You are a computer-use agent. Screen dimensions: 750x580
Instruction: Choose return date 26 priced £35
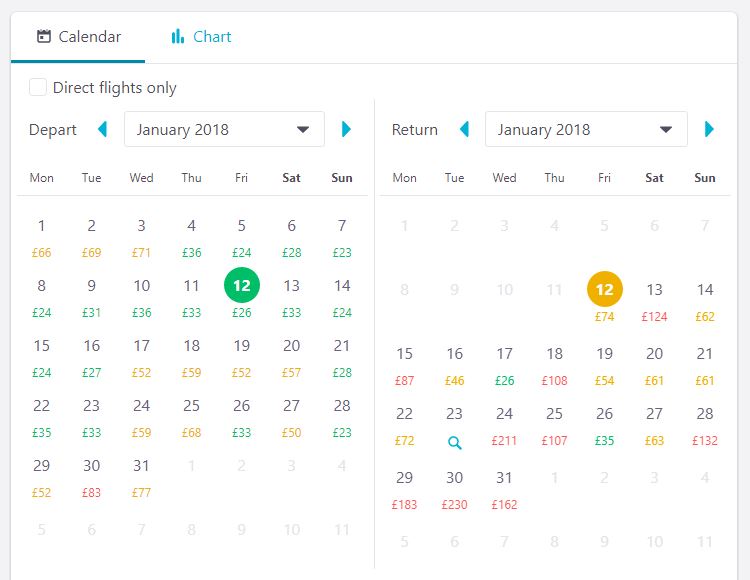(x=604, y=423)
